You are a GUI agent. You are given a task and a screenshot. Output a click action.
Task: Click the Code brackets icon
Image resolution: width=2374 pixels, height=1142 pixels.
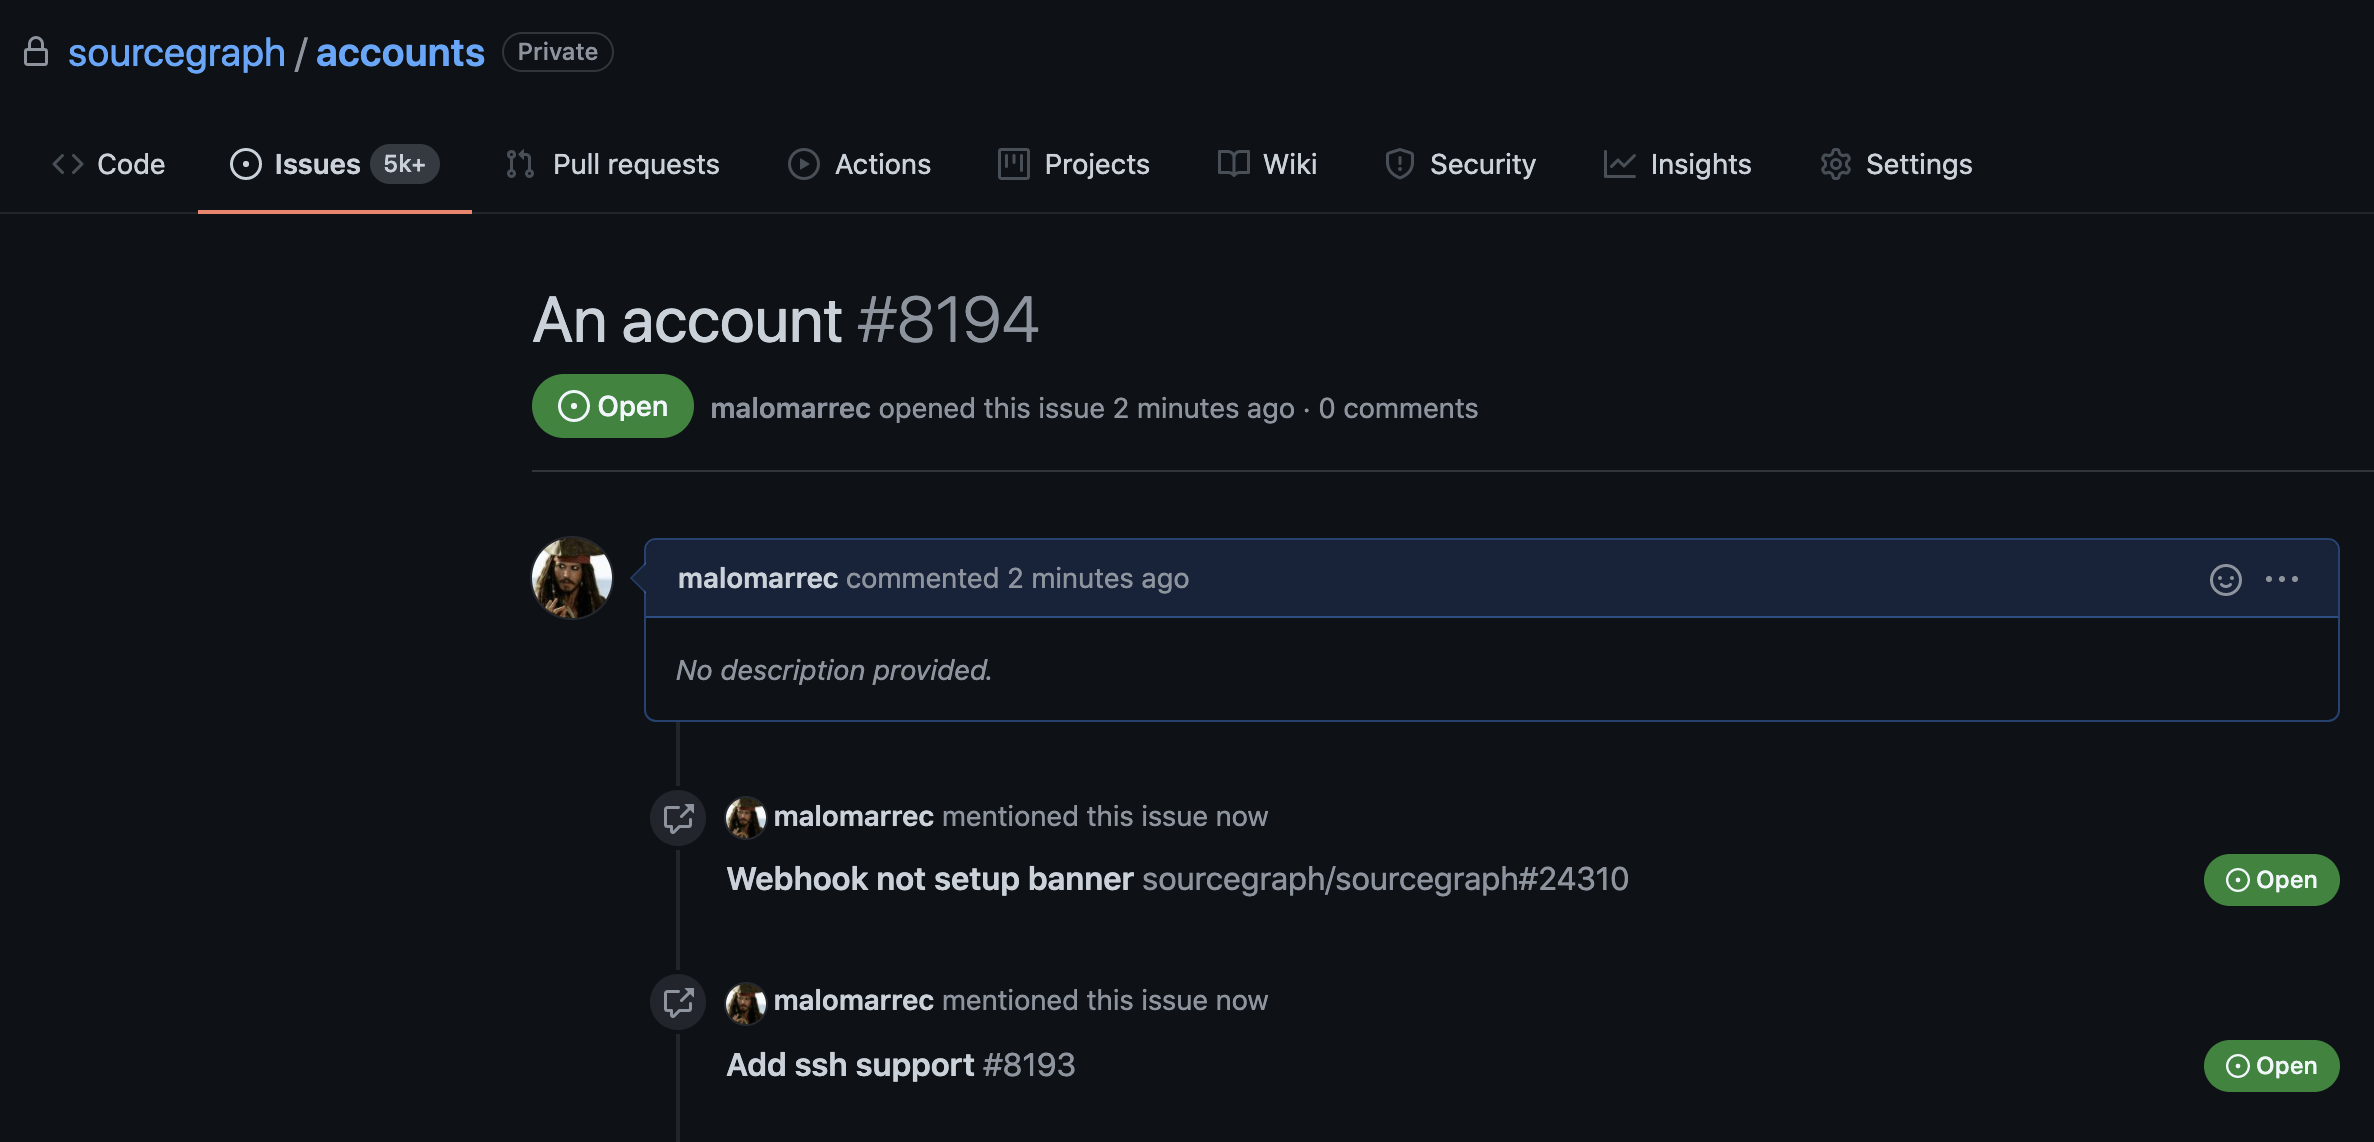click(68, 164)
